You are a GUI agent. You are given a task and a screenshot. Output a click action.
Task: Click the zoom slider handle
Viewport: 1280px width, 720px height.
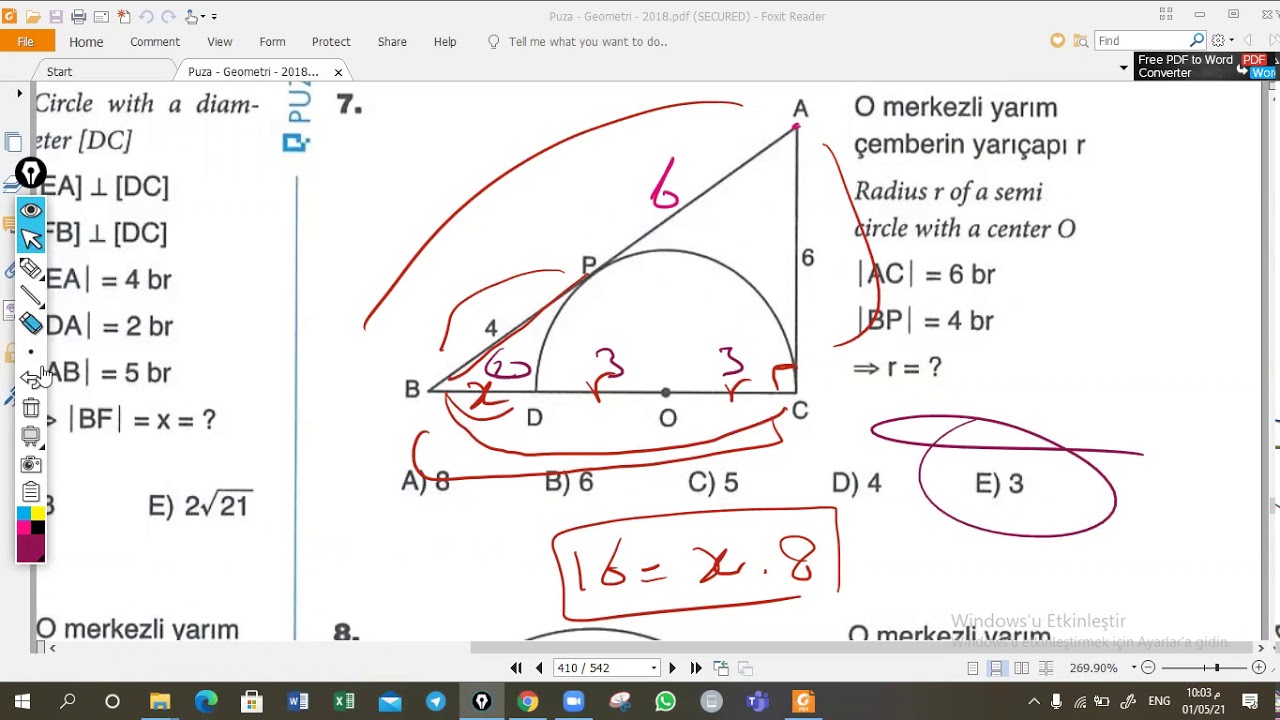pos(1217,668)
